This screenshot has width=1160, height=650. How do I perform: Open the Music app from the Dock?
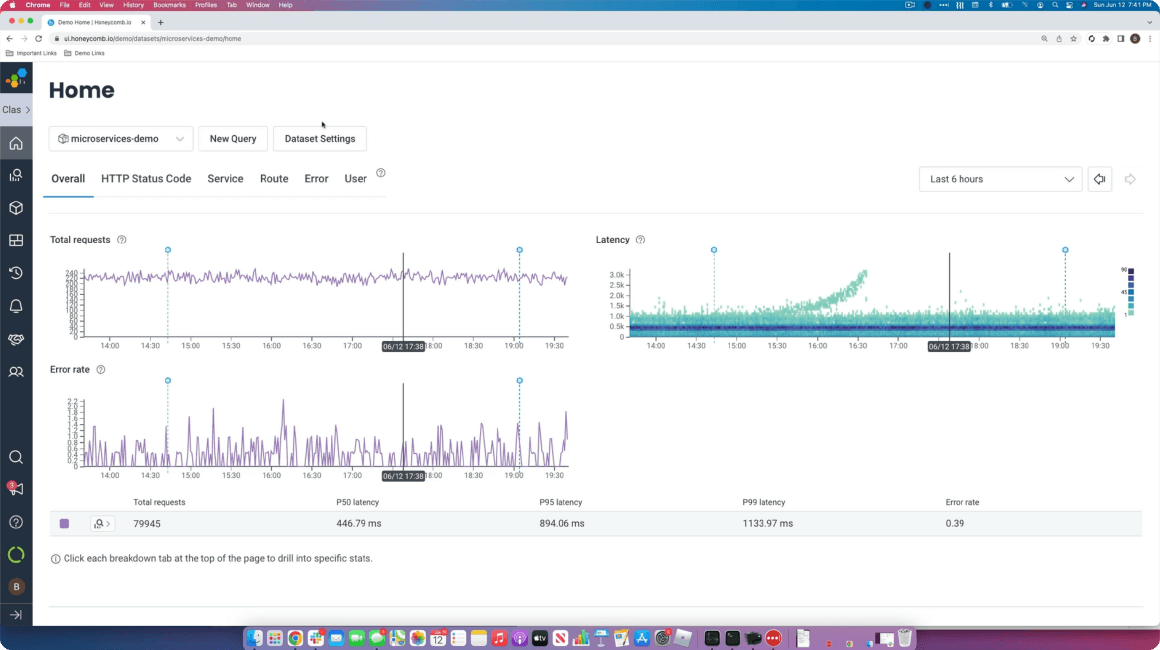pyautogui.click(x=499, y=638)
